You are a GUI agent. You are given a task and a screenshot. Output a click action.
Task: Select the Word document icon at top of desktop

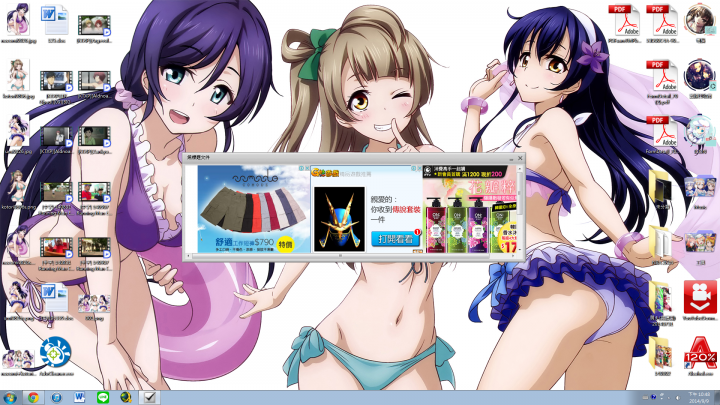56,24
